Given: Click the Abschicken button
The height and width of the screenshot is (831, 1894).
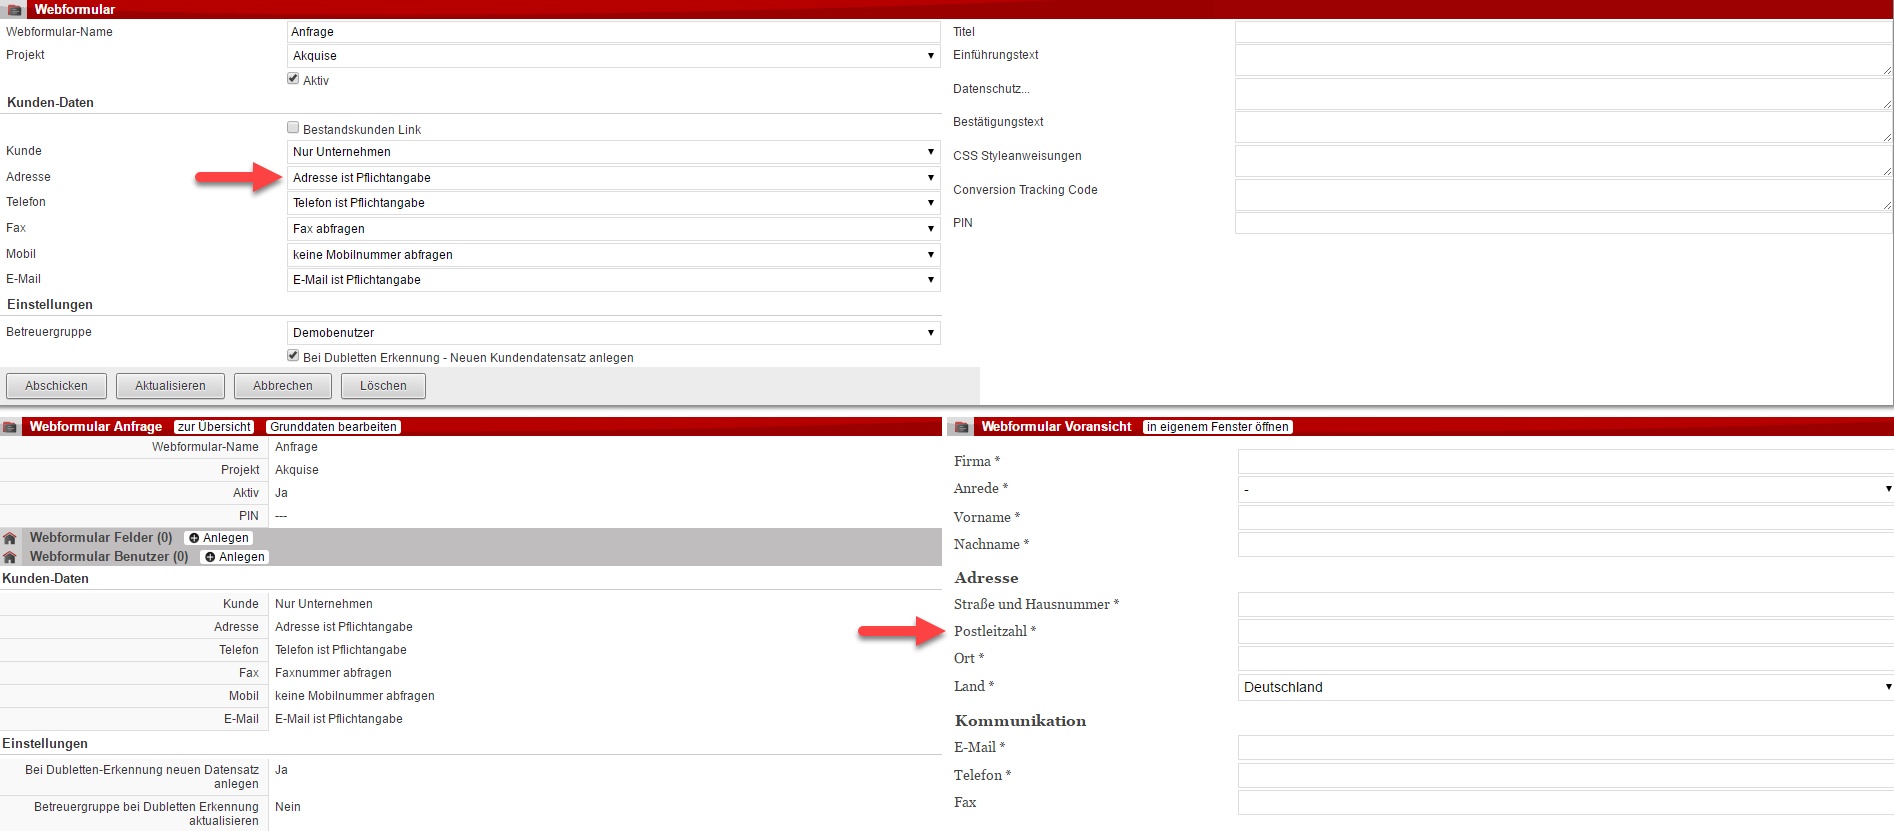Looking at the screenshot, I should click(x=56, y=386).
